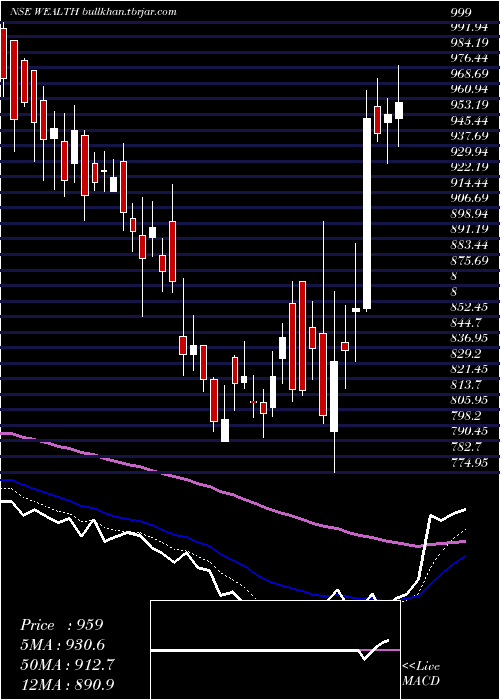
Task: Click the "Price : 959" readout
Action: pos(62,625)
